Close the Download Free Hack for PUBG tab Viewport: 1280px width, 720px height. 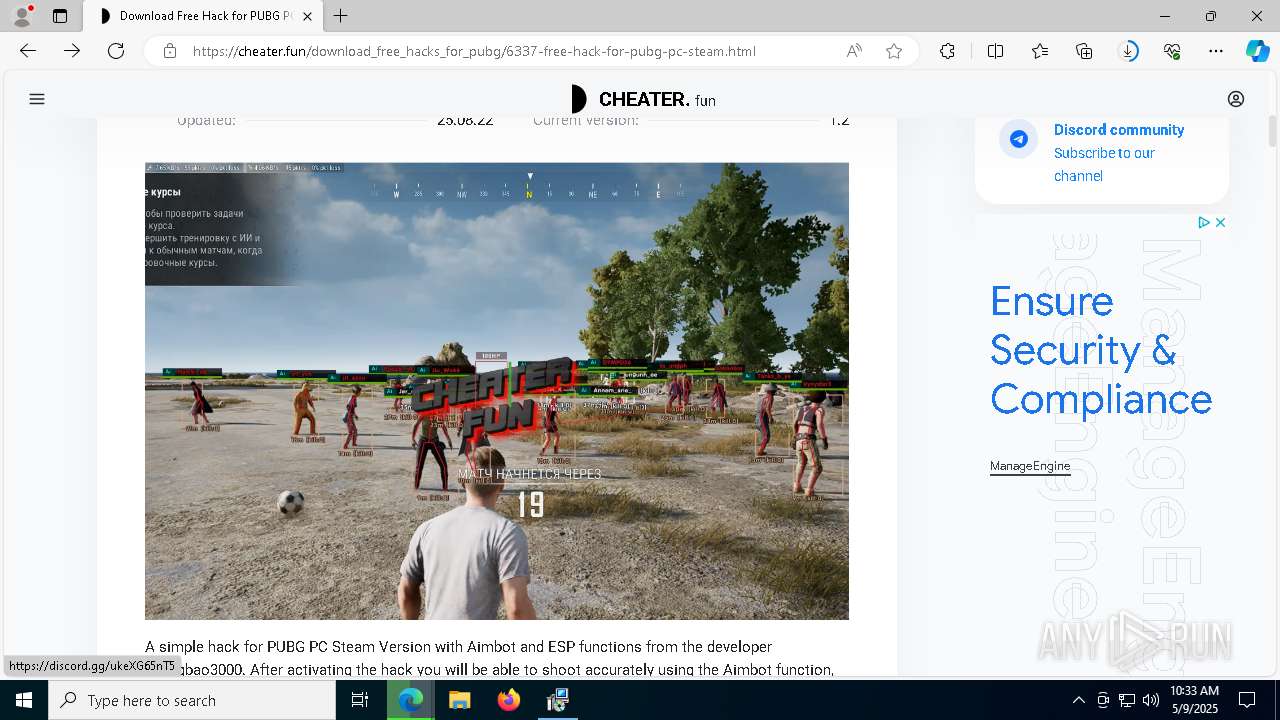pyautogui.click(x=308, y=16)
